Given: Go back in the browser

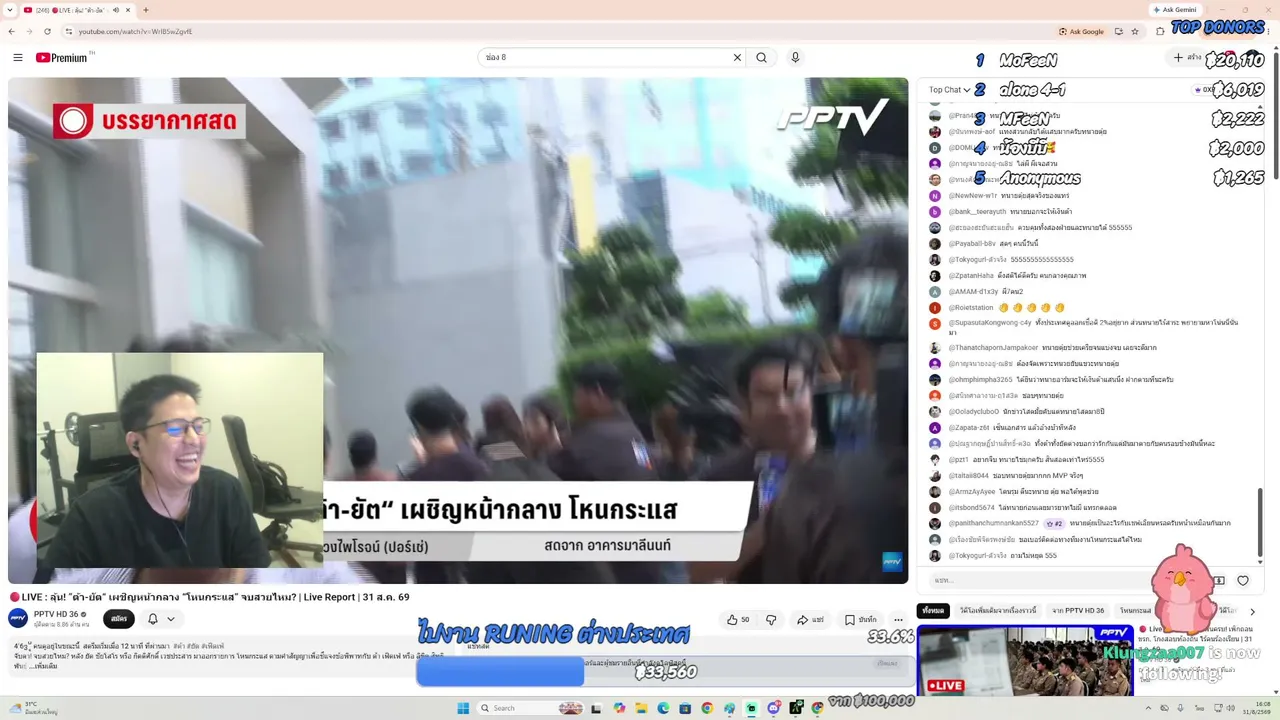Looking at the screenshot, I should pos(12,31).
